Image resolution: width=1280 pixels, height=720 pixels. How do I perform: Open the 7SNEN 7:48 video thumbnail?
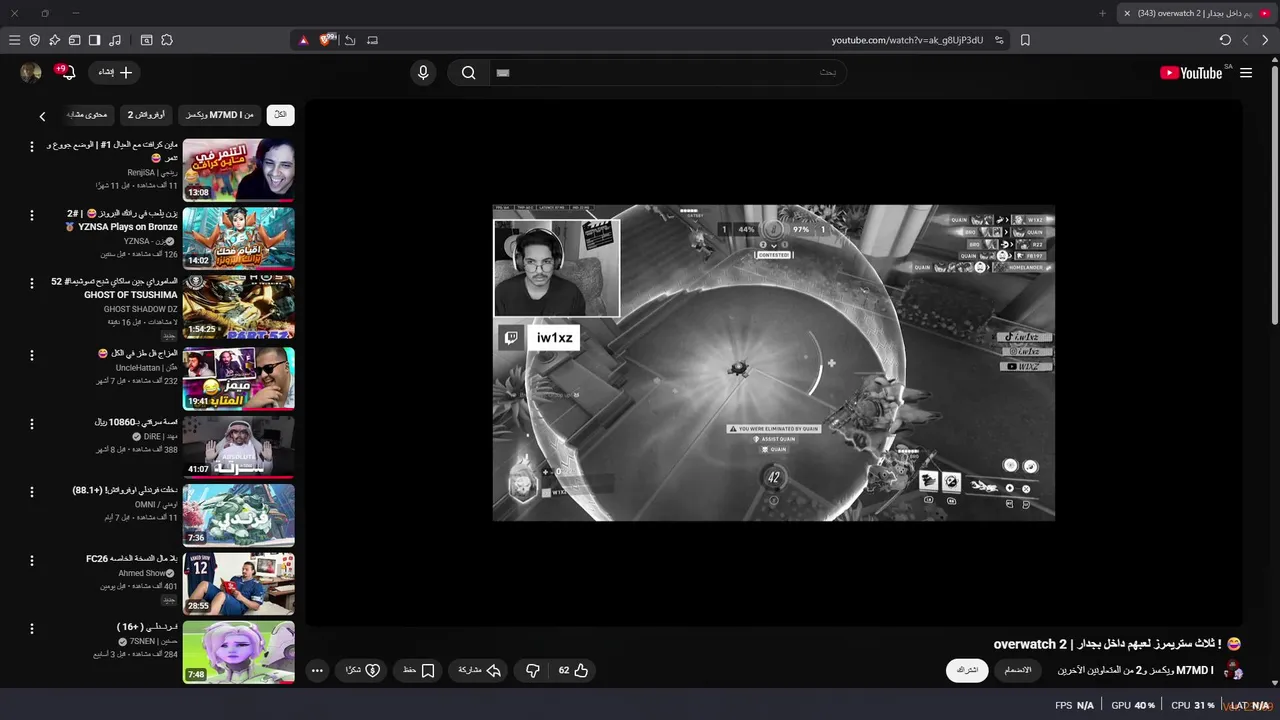click(x=238, y=652)
